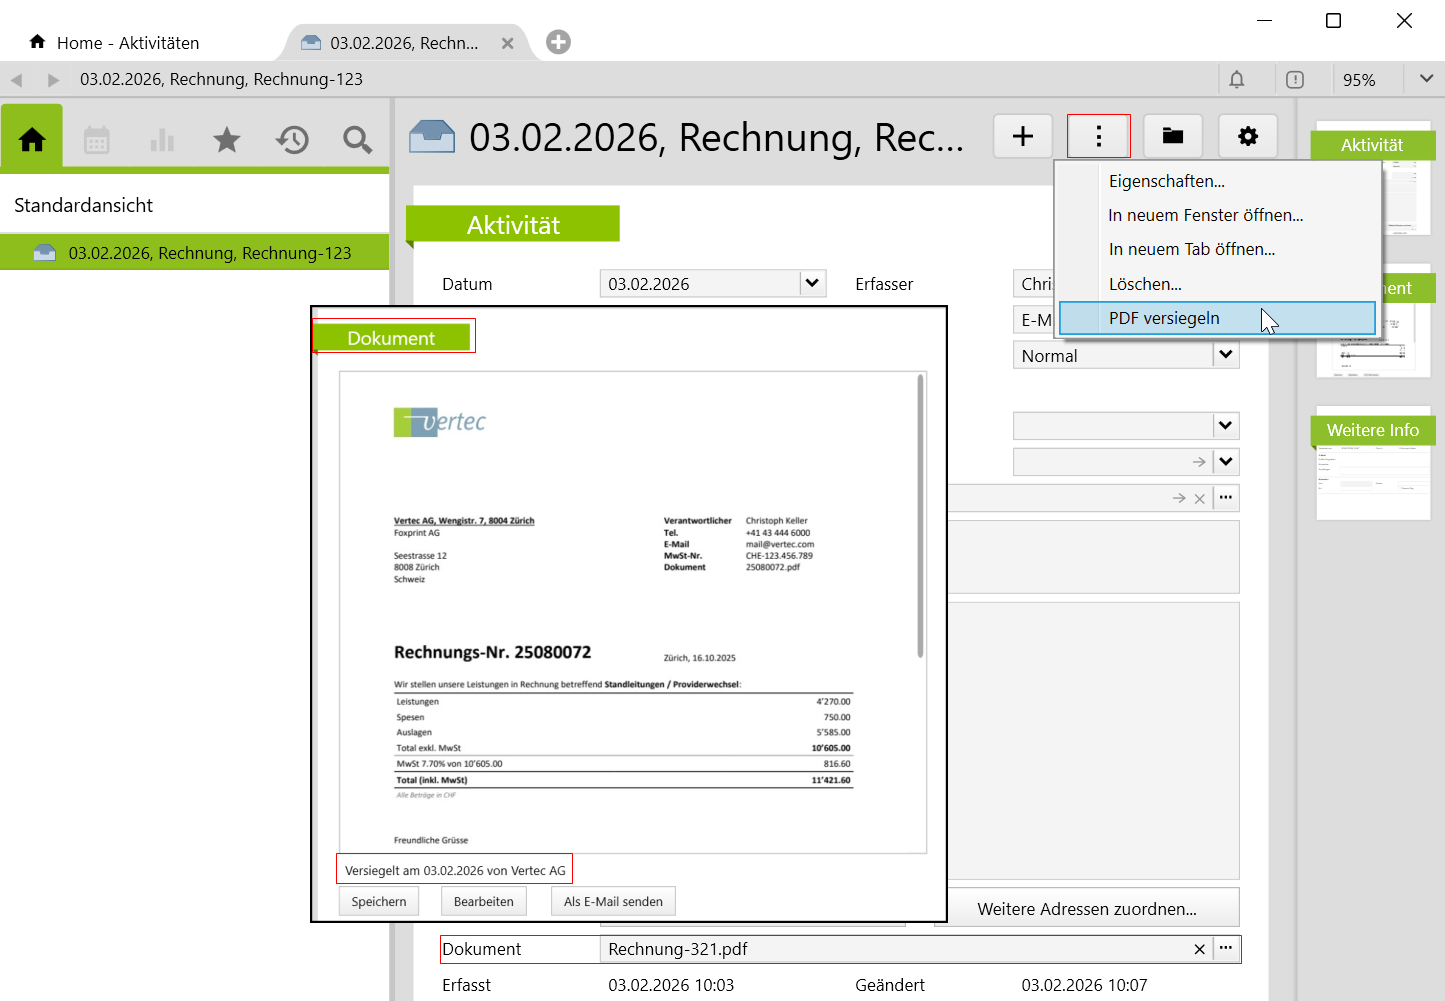Image resolution: width=1445 pixels, height=1001 pixels.
Task: Click the search magnifier icon
Action: pyautogui.click(x=357, y=140)
